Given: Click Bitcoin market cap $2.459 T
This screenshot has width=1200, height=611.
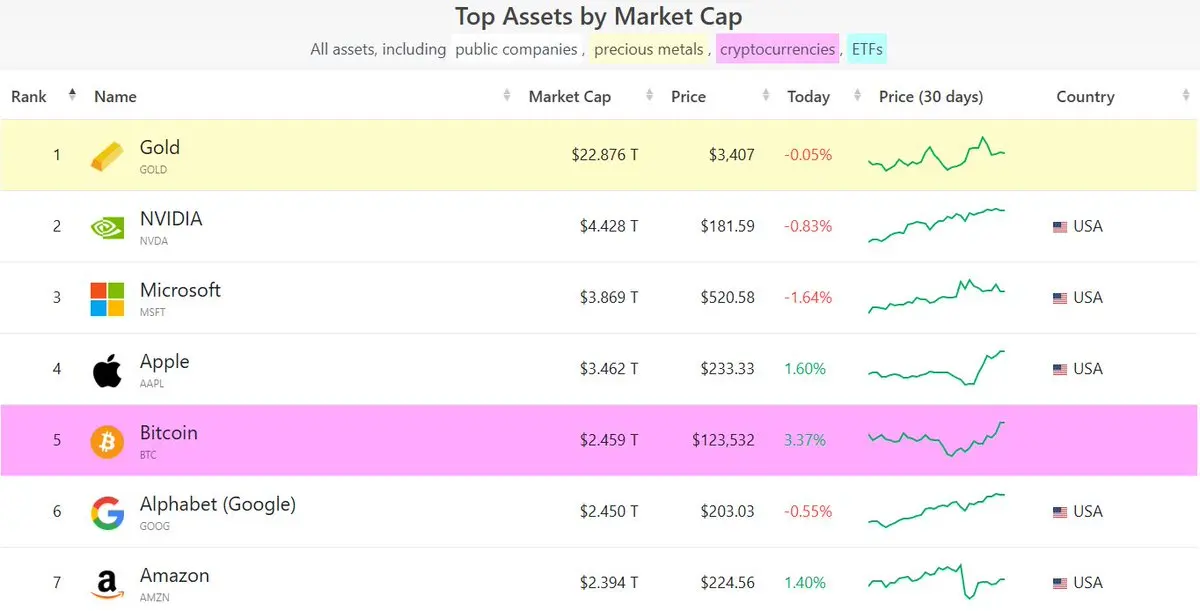Looking at the screenshot, I should [x=609, y=441].
